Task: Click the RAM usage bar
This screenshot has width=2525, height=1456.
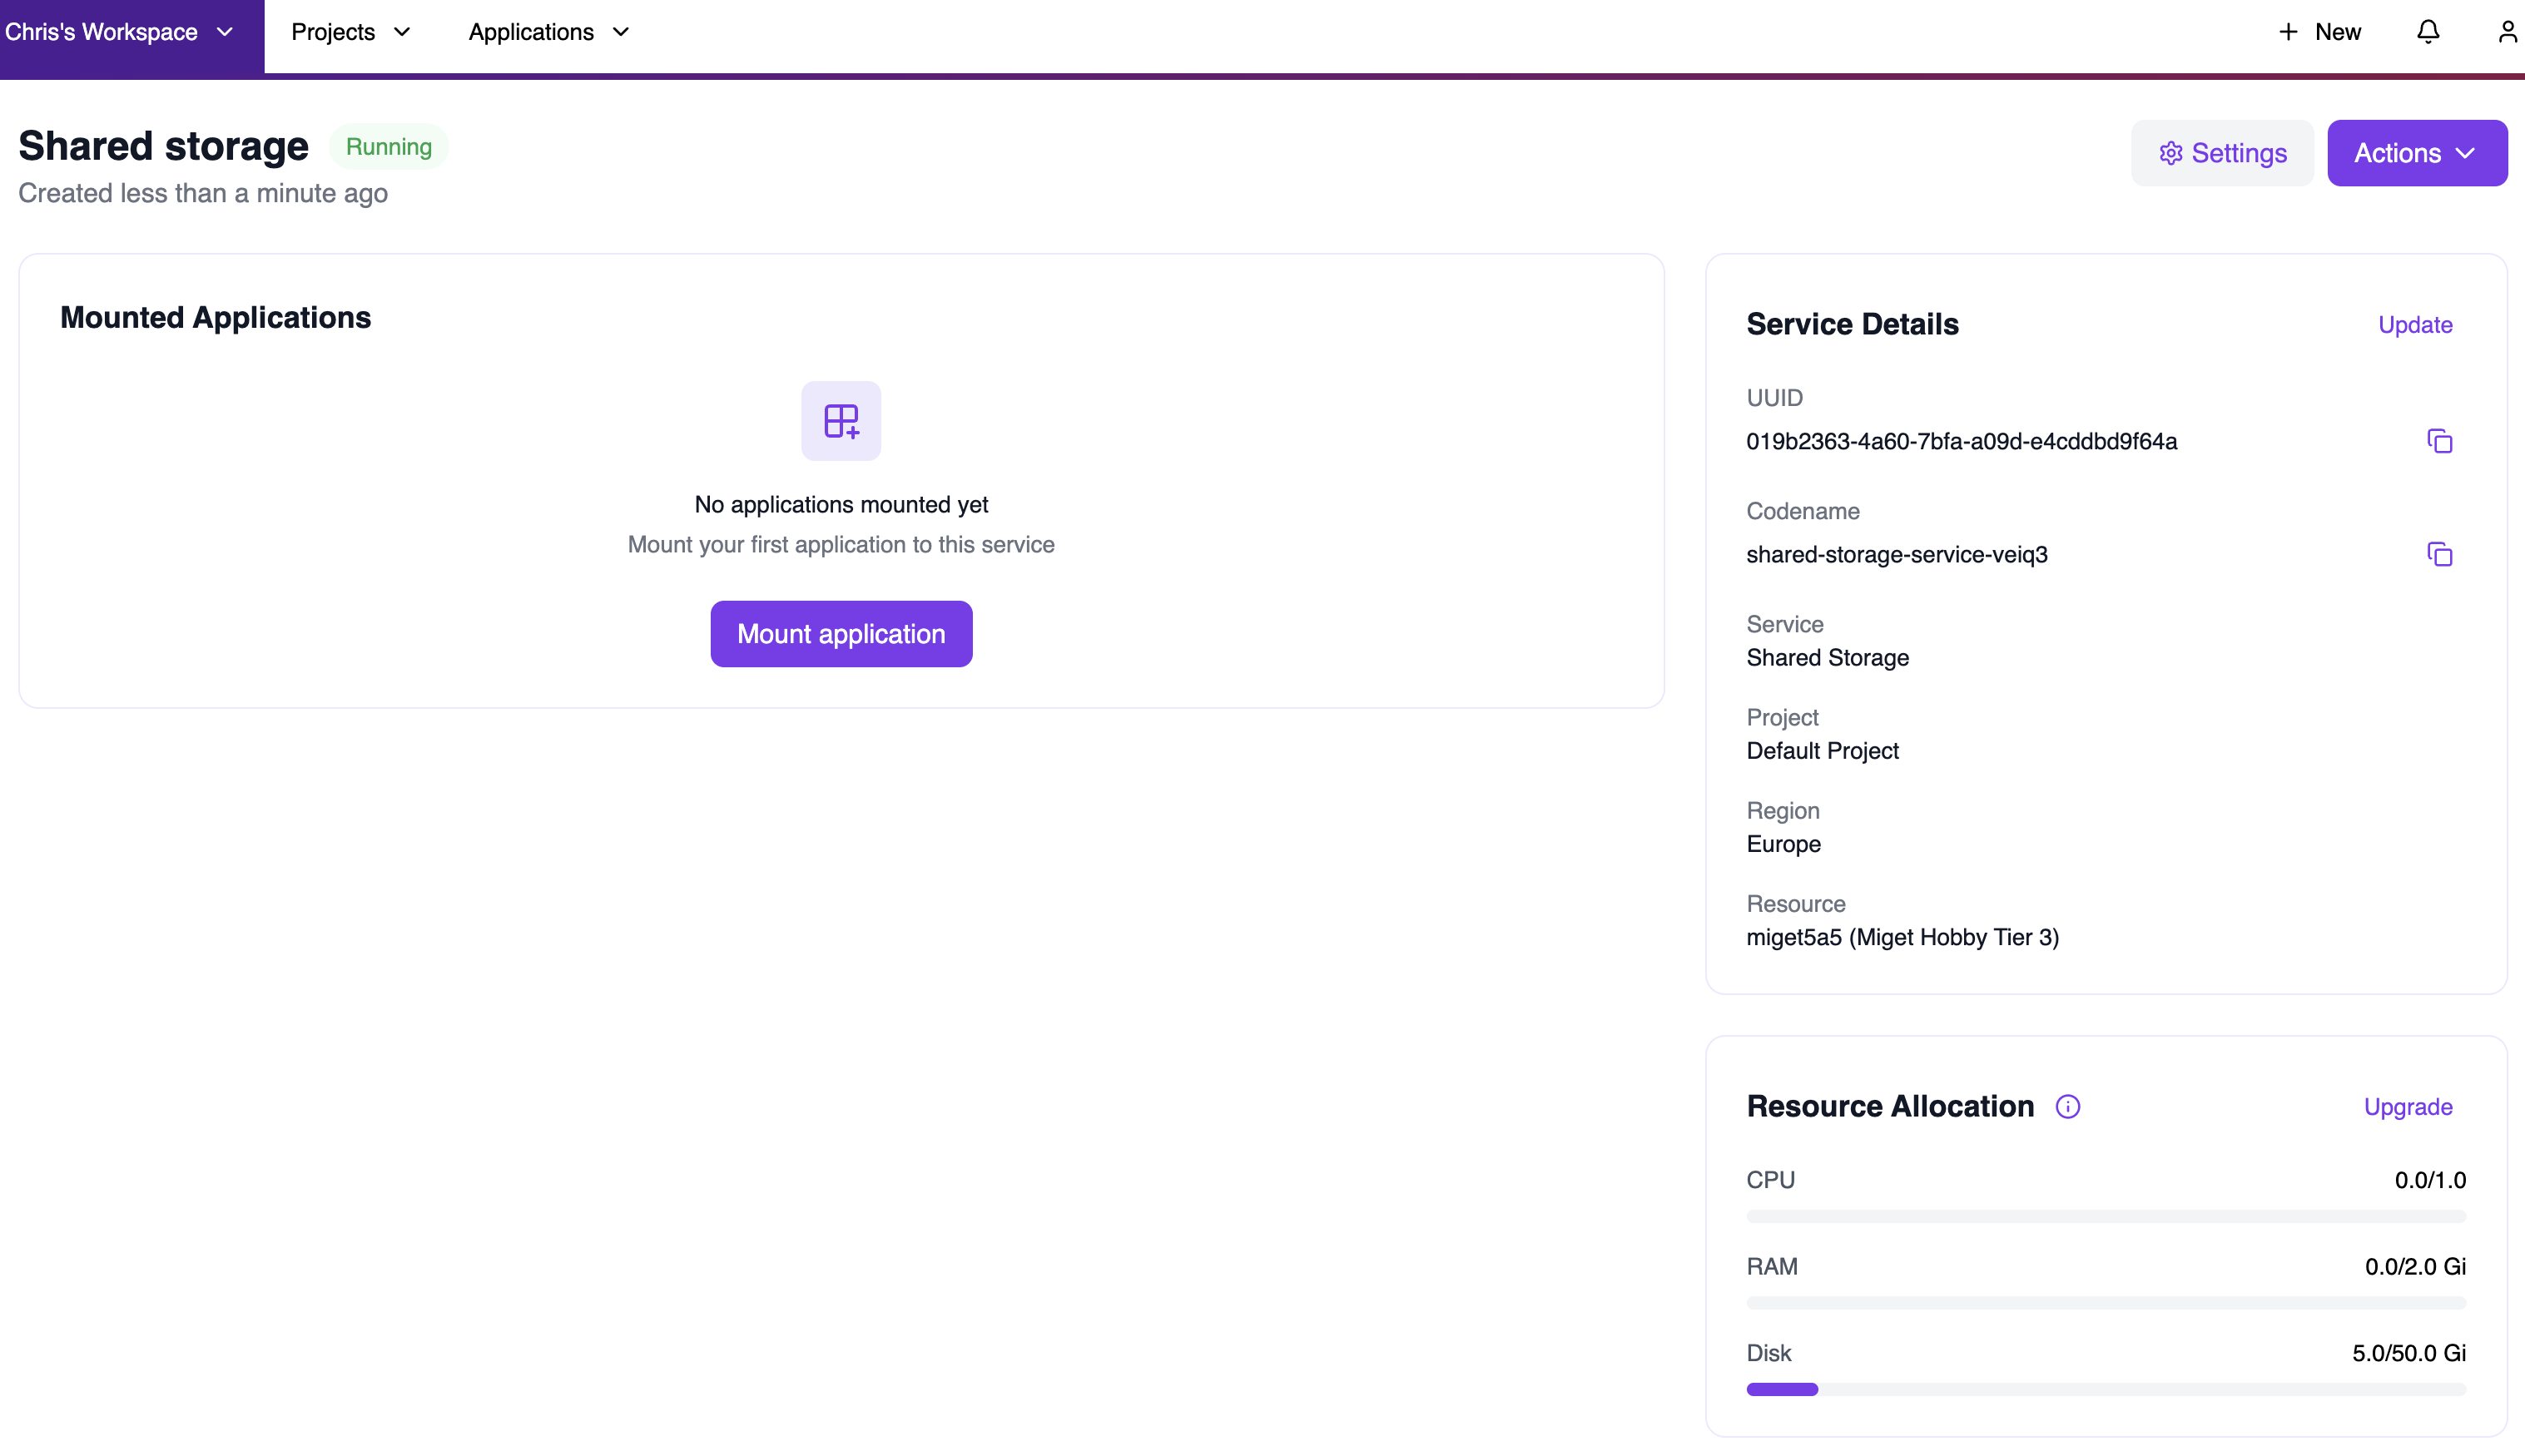Action: [2105, 1303]
